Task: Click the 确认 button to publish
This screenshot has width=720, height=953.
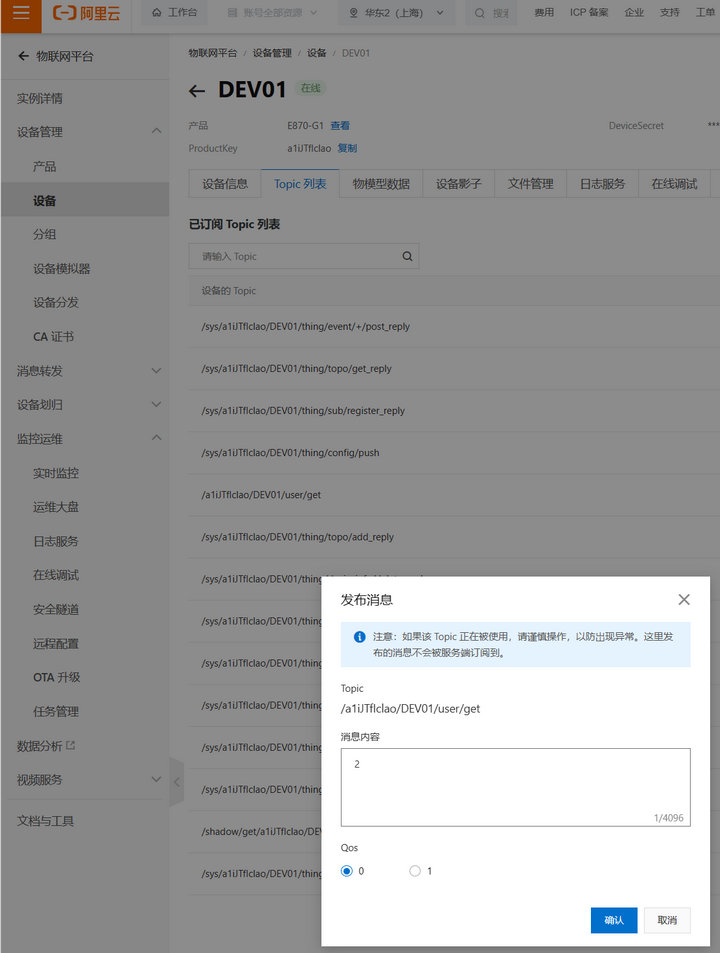Action: (x=613, y=920)
